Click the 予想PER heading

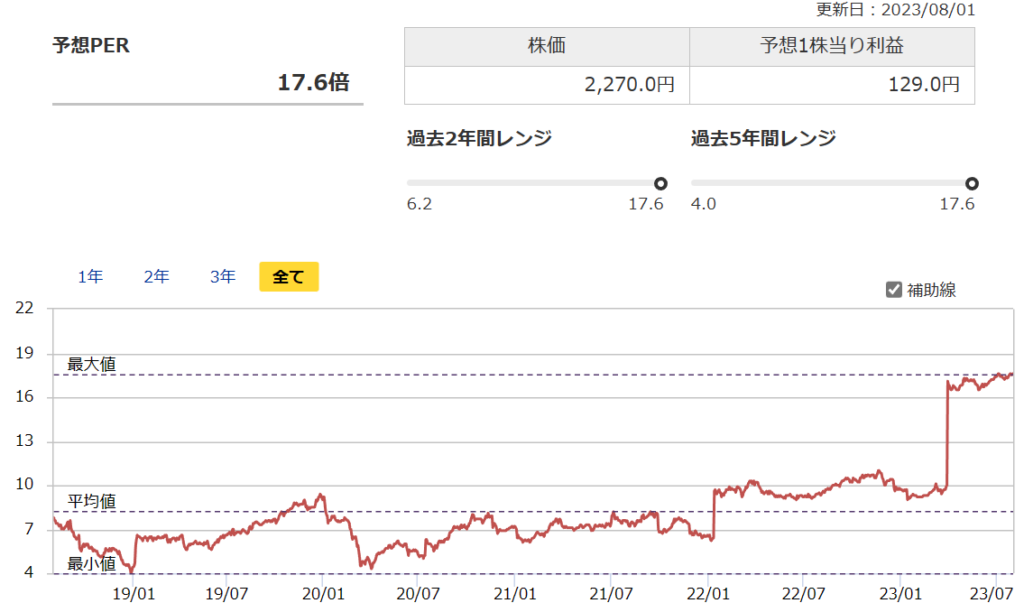pyautogui.click(x=91, y=45)
